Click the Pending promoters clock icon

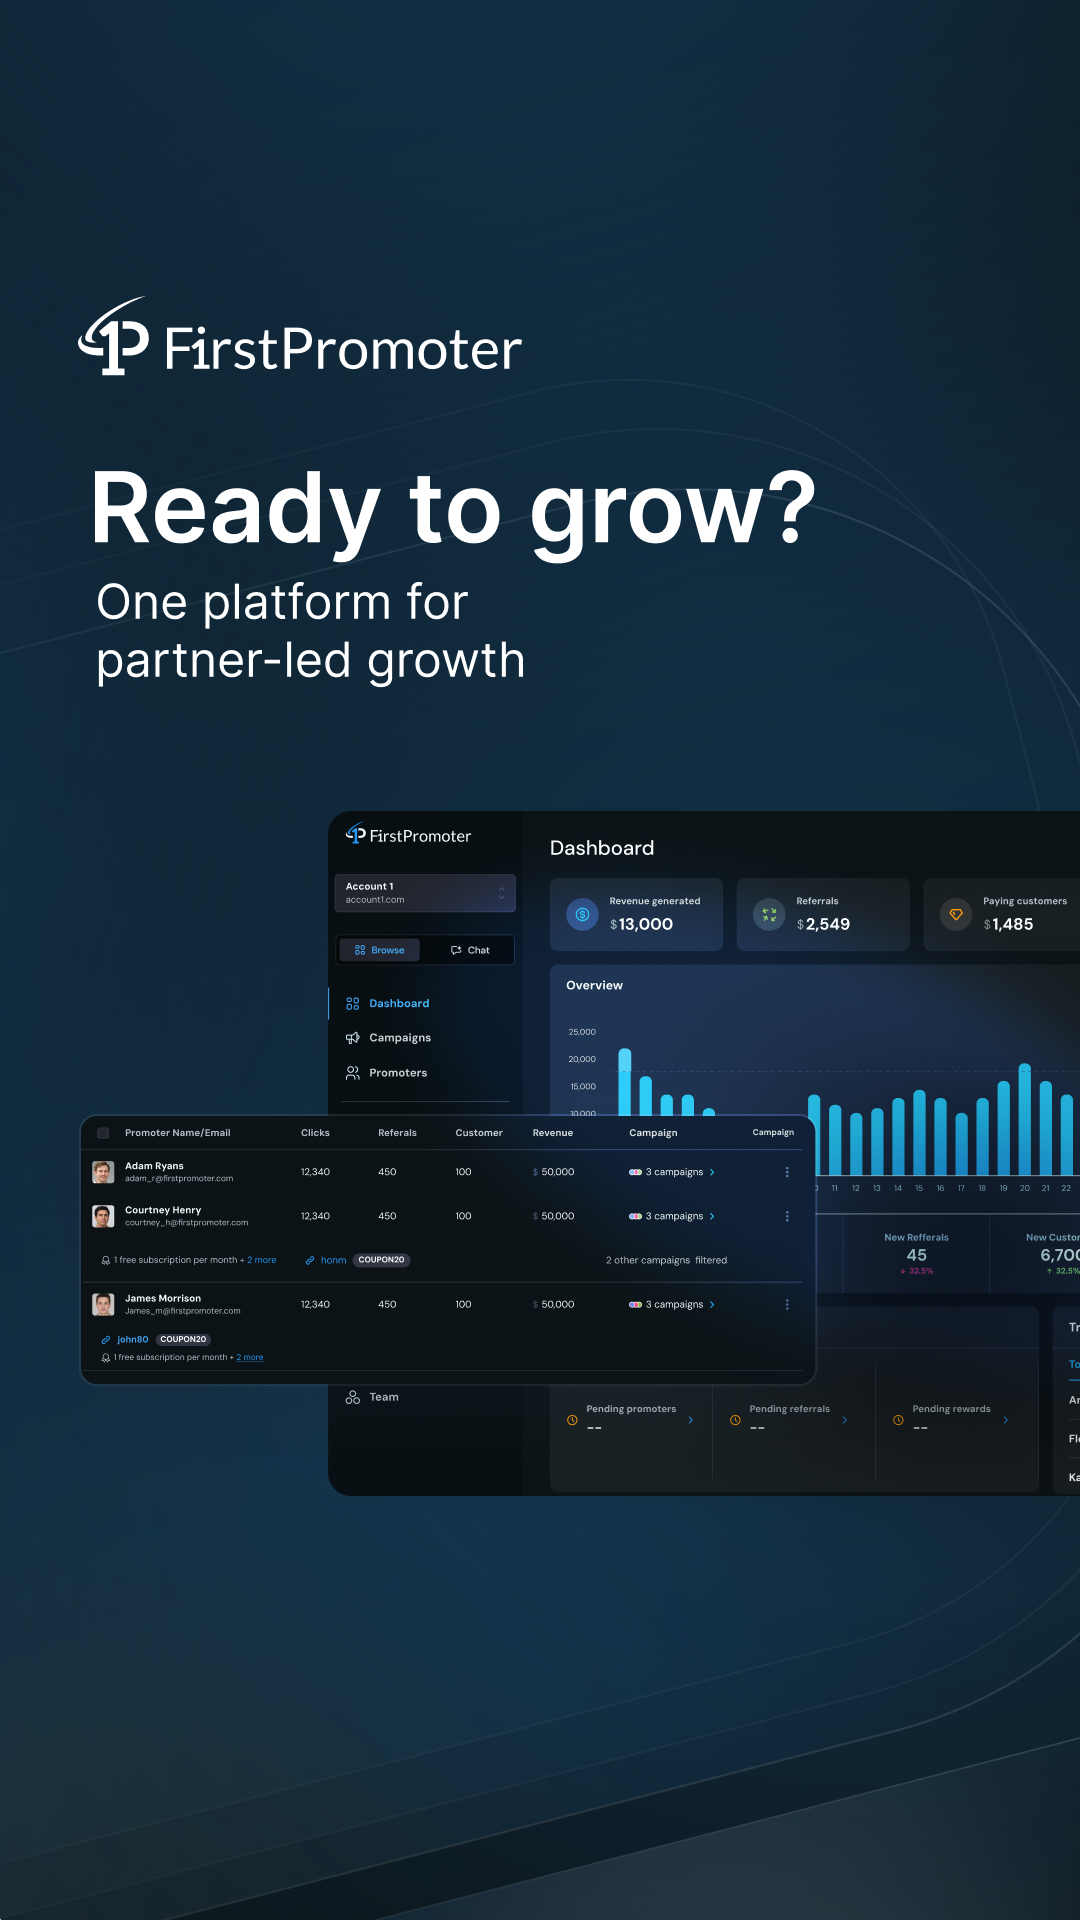[572, 1420]
